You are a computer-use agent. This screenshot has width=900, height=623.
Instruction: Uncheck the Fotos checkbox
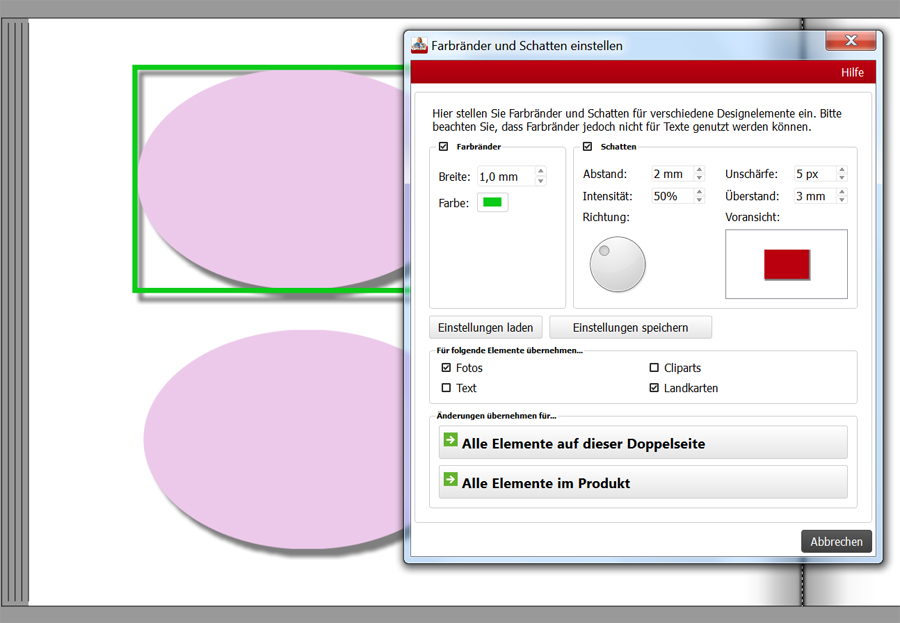click(446, 367)
